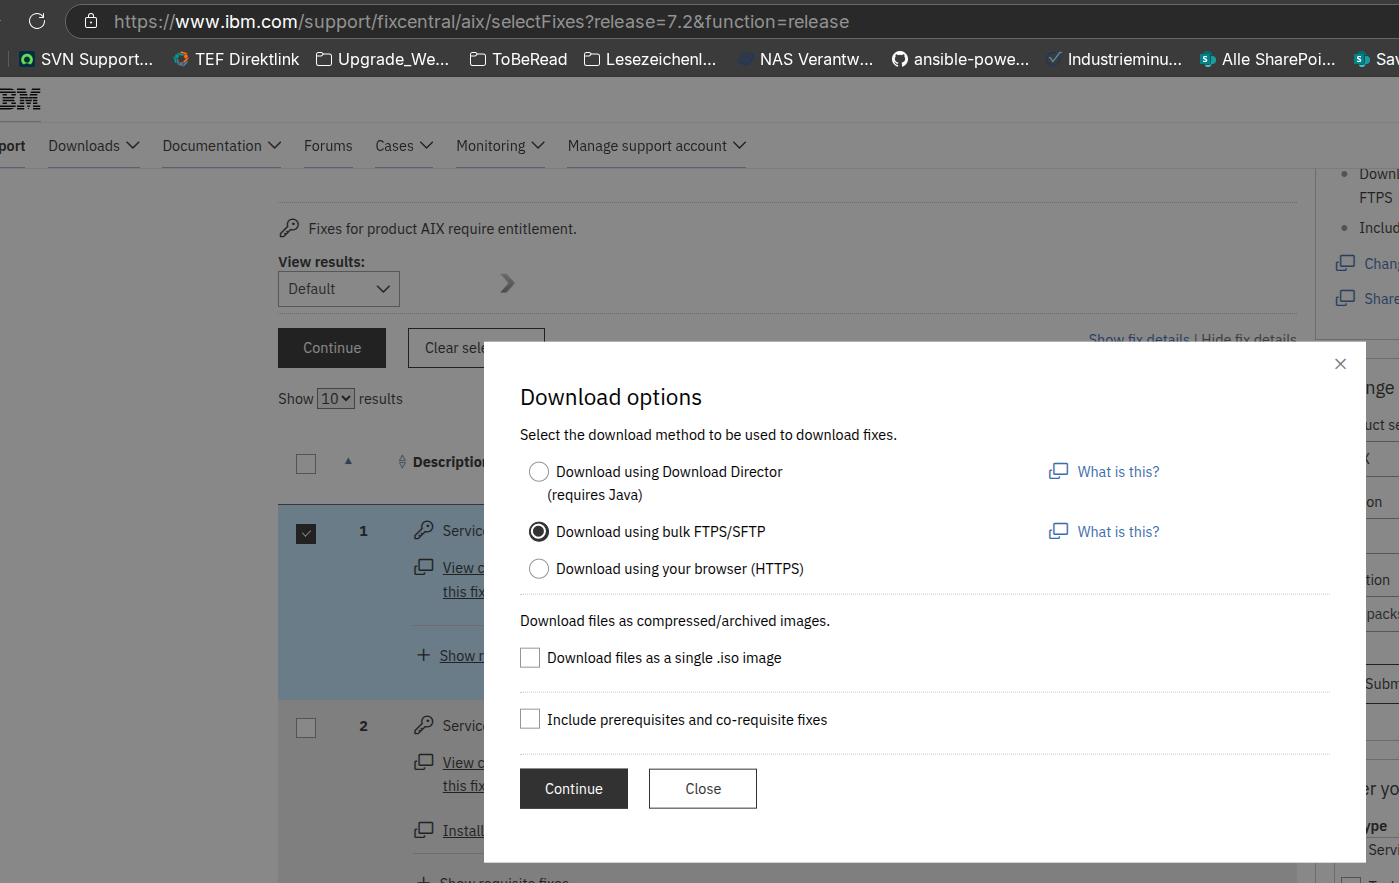Open What is this link for bulk FTPS/SFTP
This screenshot has height=883, width=1399.
click(1118, 532)
